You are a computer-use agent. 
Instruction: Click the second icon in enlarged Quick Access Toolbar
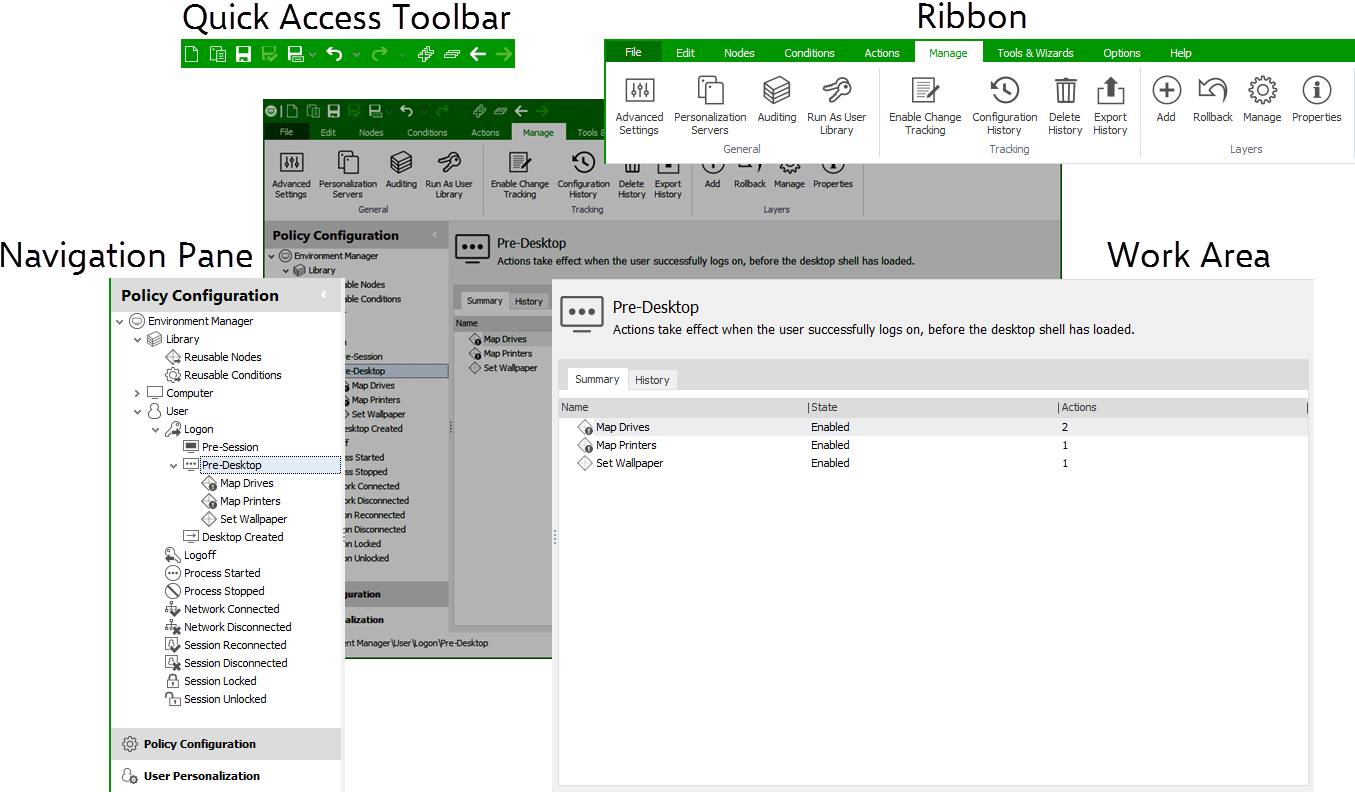(x=217, y=54)
